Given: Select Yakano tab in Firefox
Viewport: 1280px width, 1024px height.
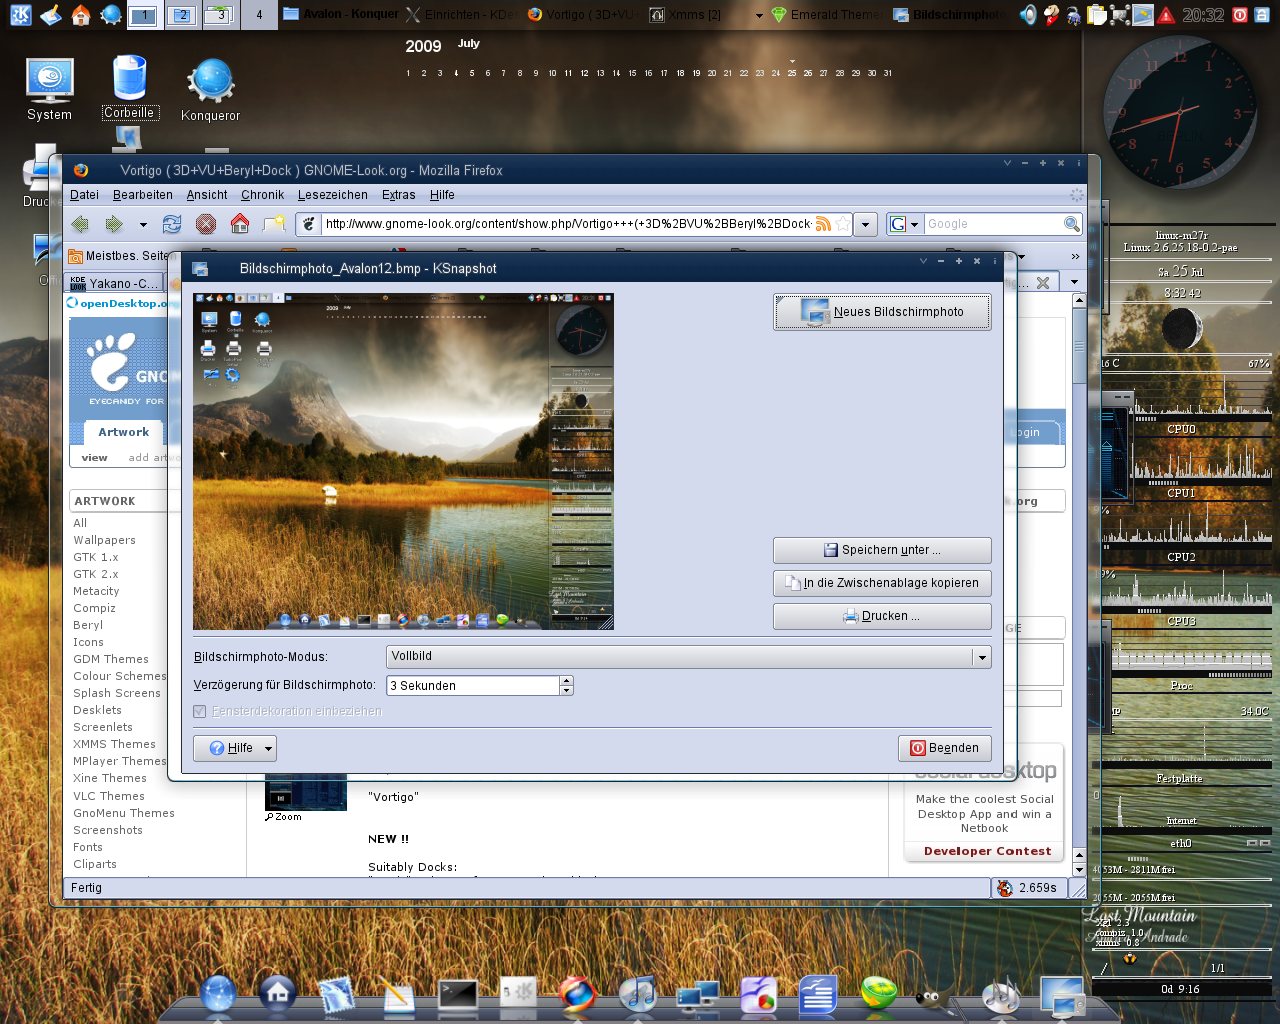Looking at the screenshot, I should click(x=113, y=283).
